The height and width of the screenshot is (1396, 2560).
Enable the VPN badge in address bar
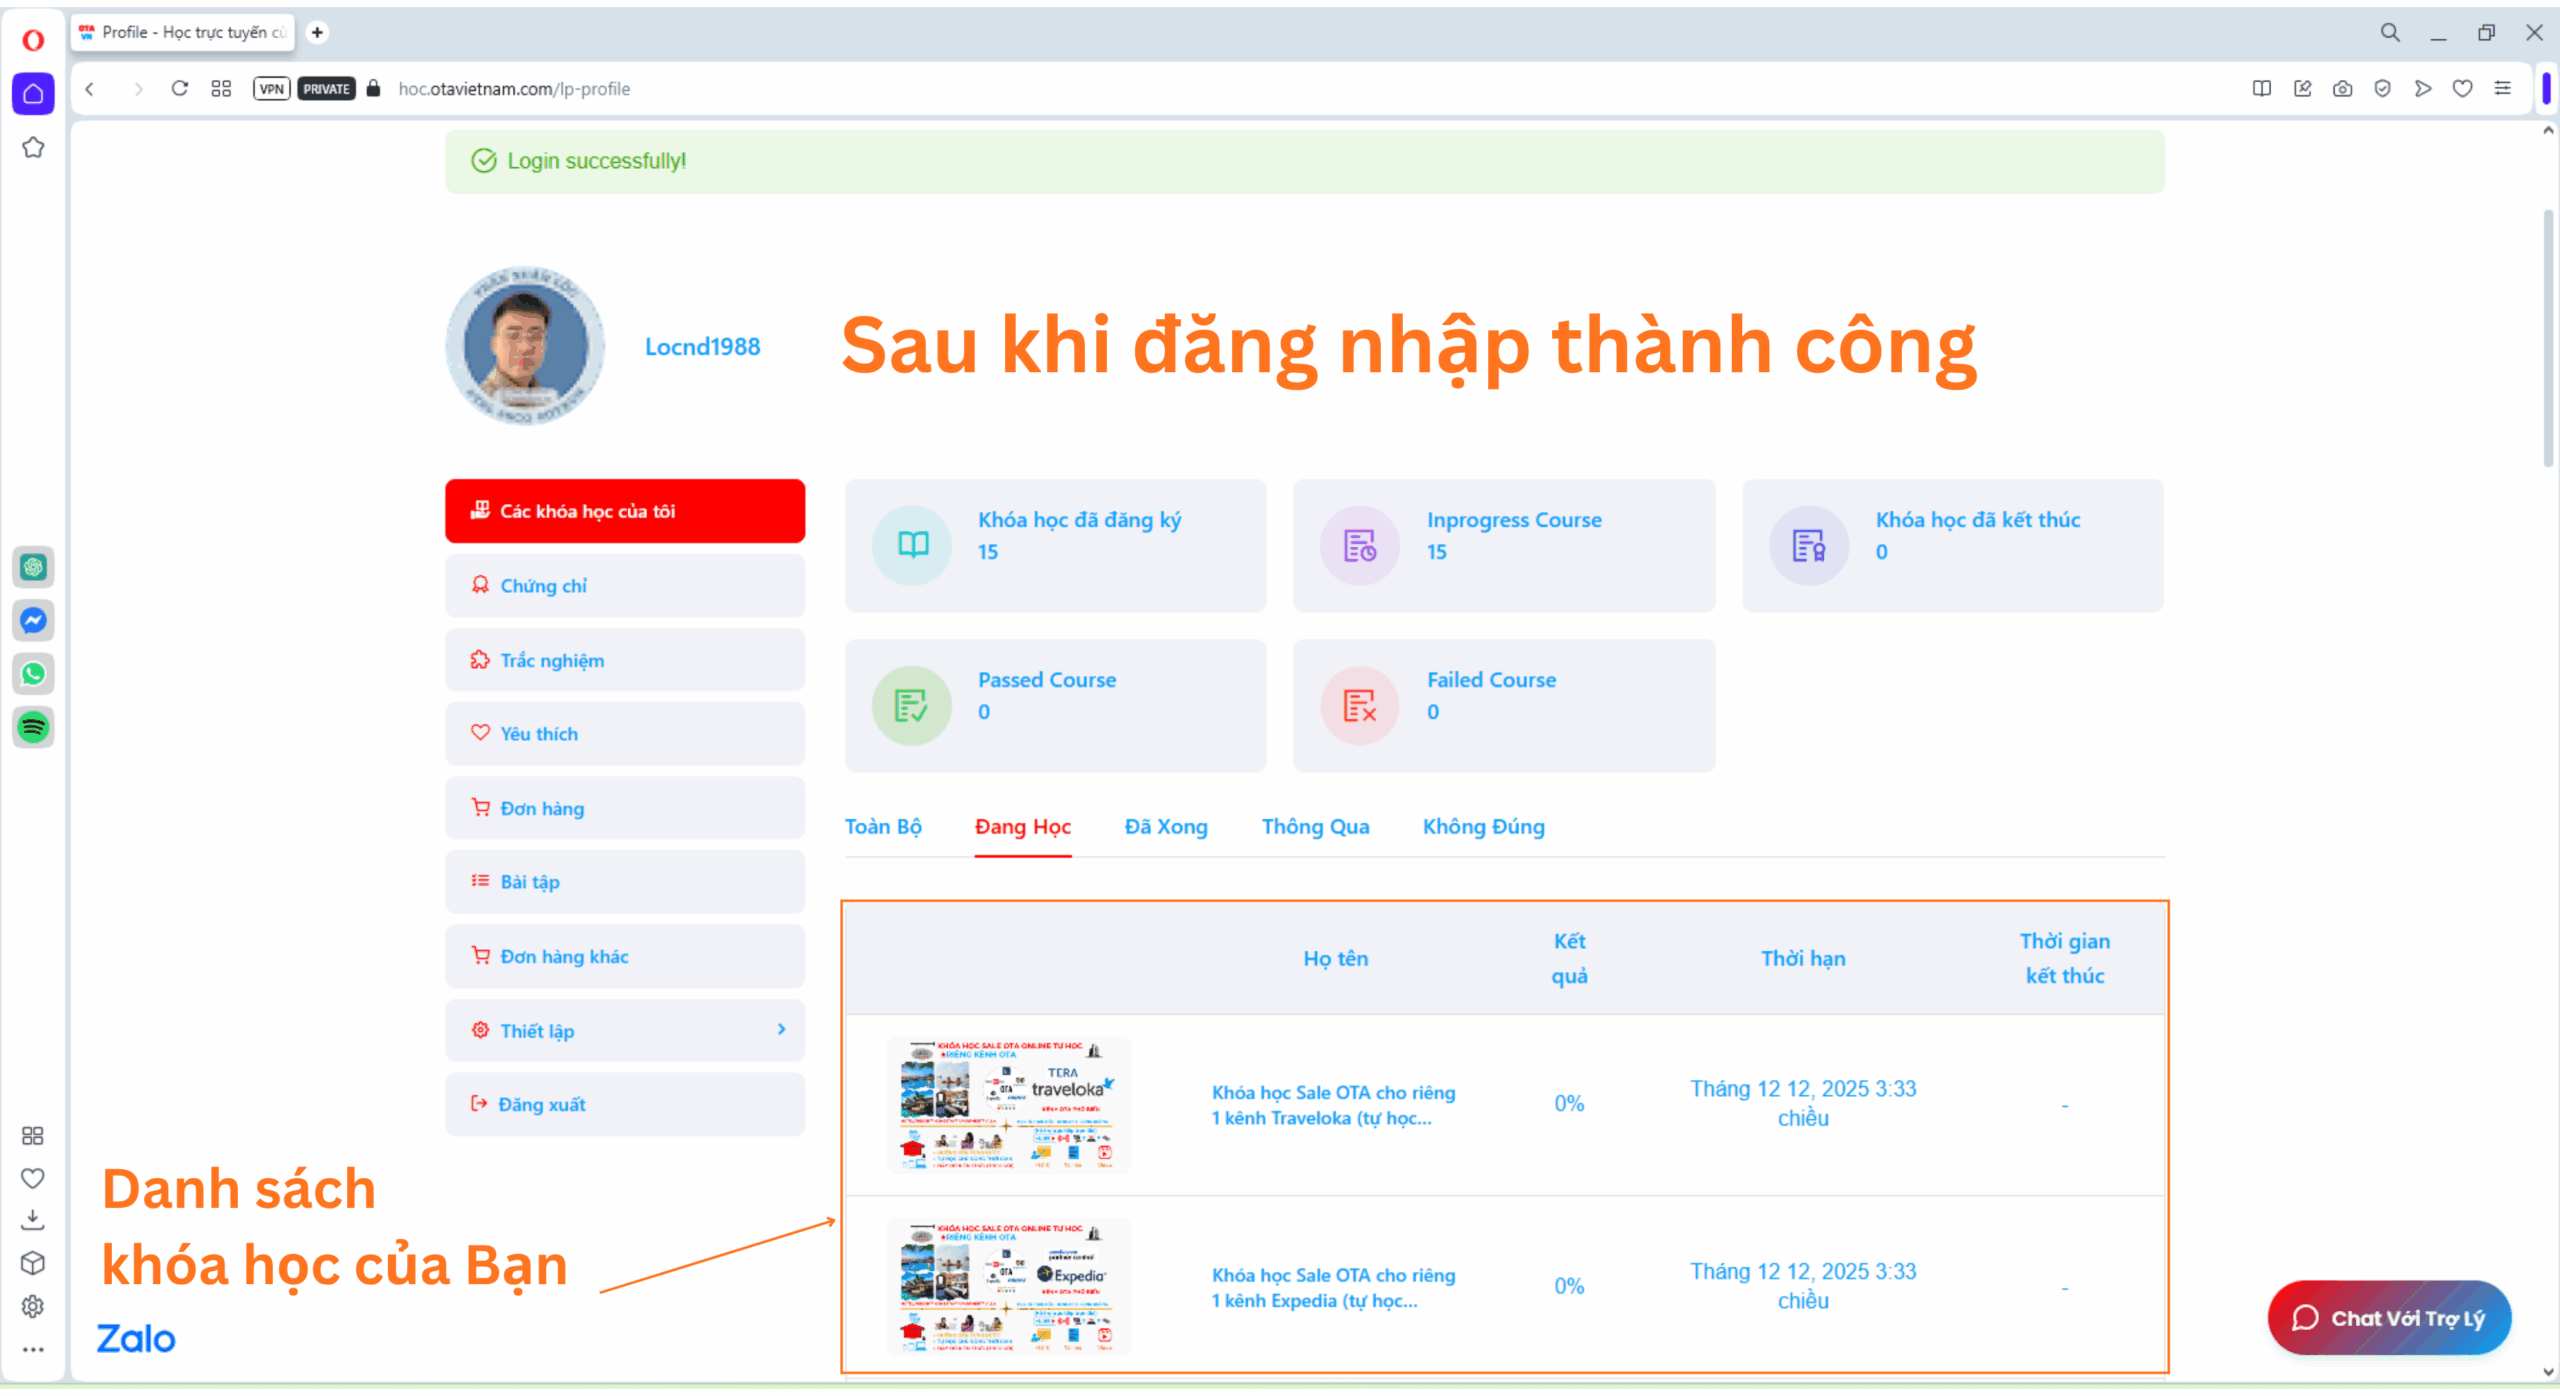[271, 88]
